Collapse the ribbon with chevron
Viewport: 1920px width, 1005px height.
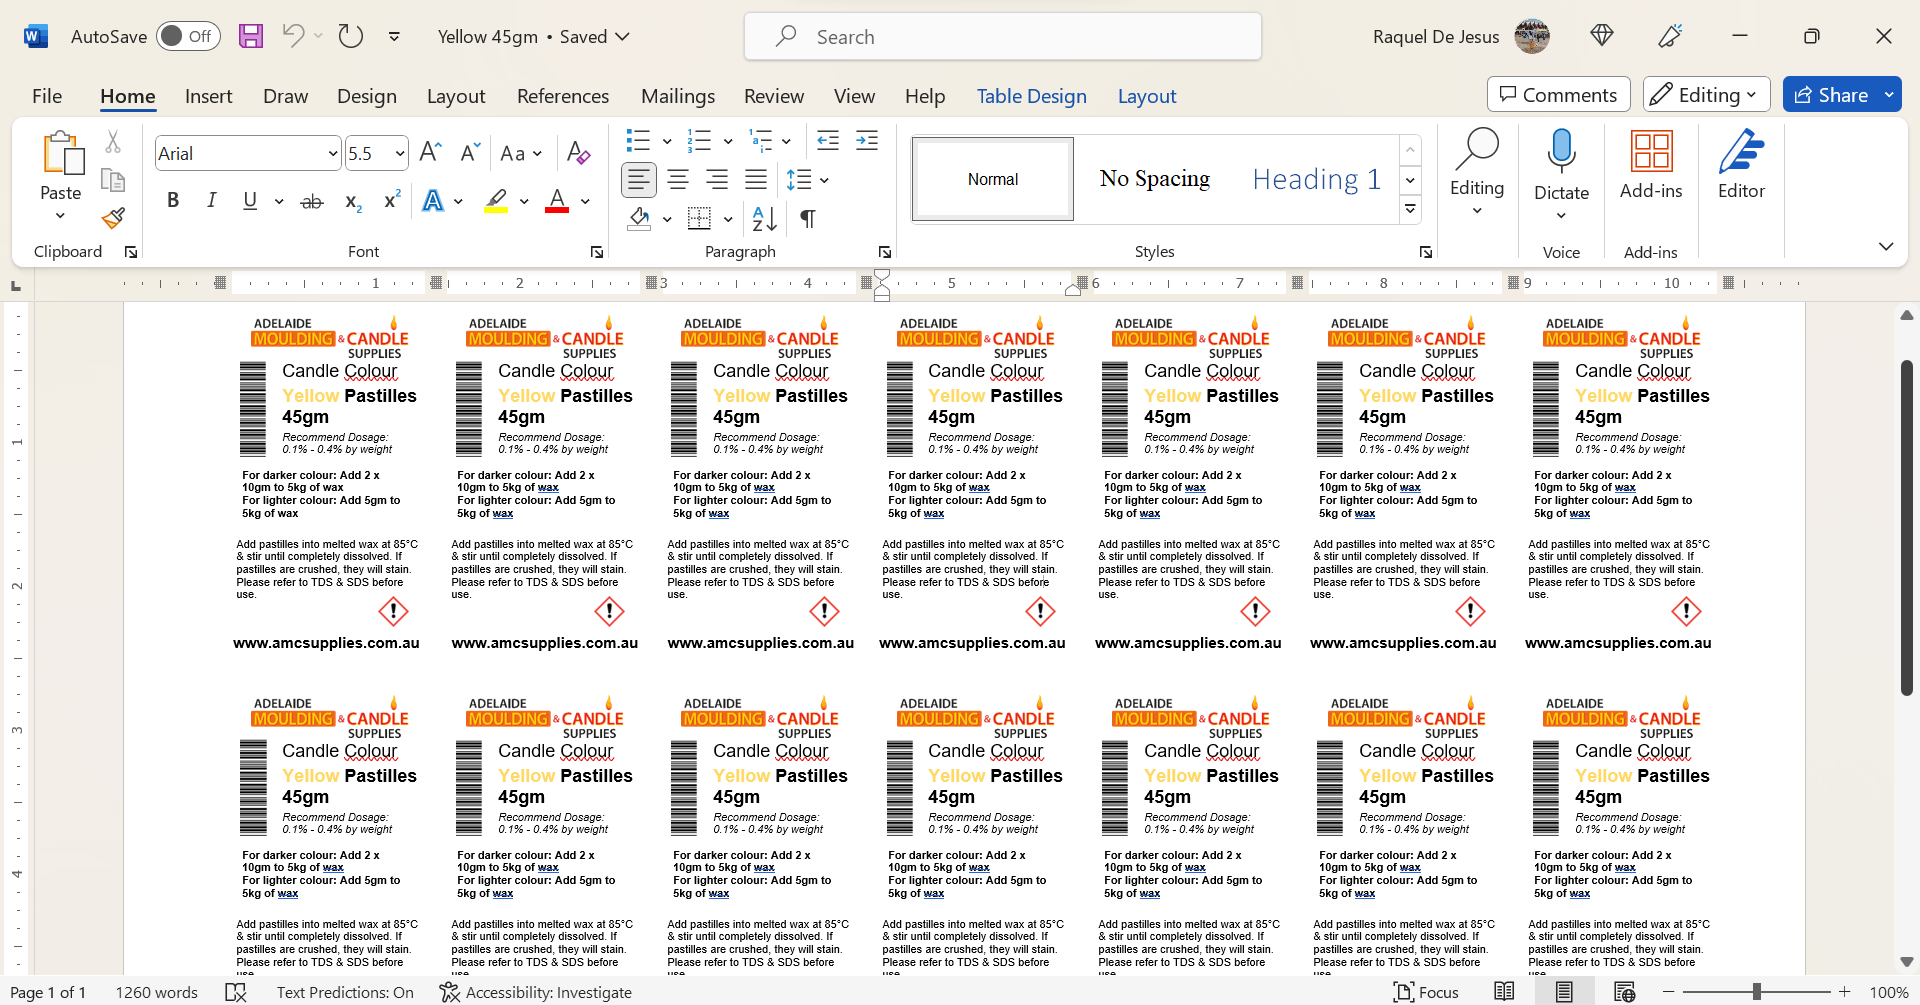1885,246
